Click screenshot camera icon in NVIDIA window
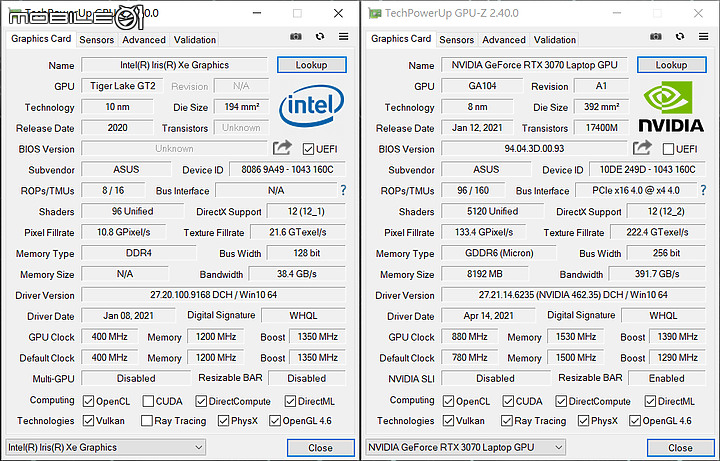The width and height of the screenshot is (720, 461). [x=656, y=37]
